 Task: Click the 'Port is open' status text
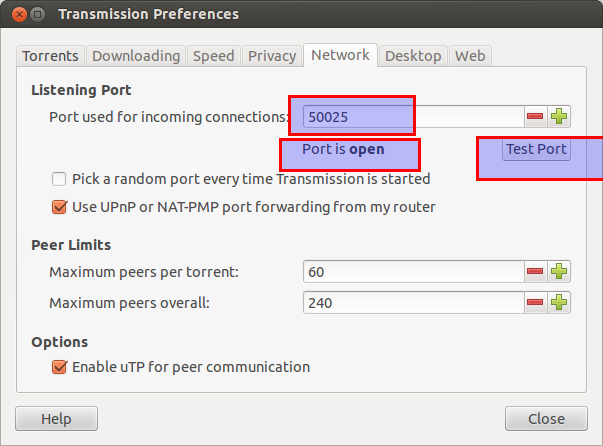pos(343,149)
